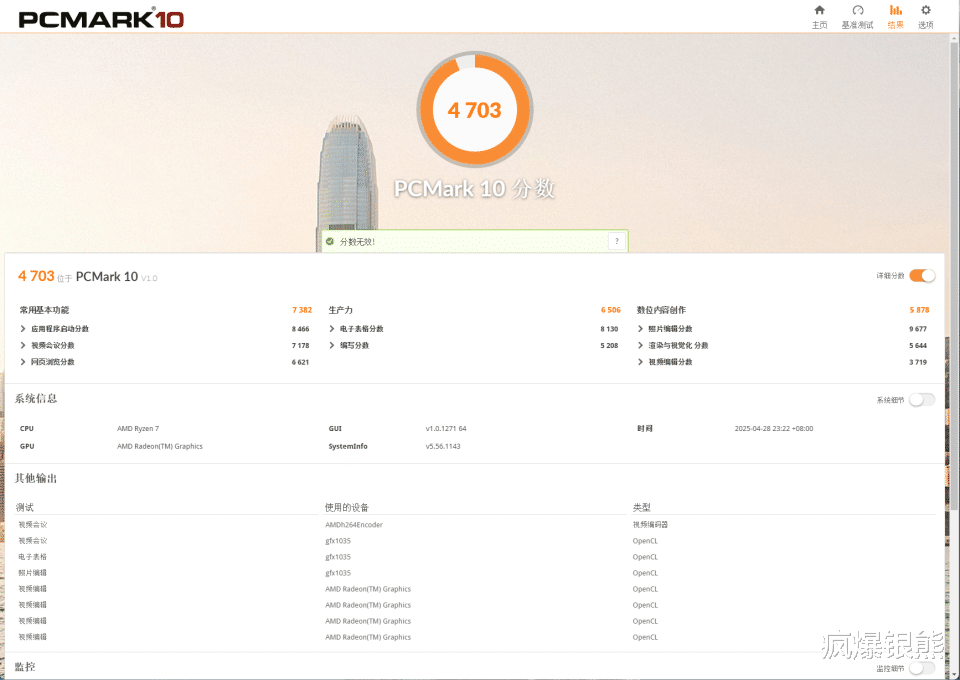Click the PCMark 10 分数 title
This screenshot has width=960, height=680.
474,189
